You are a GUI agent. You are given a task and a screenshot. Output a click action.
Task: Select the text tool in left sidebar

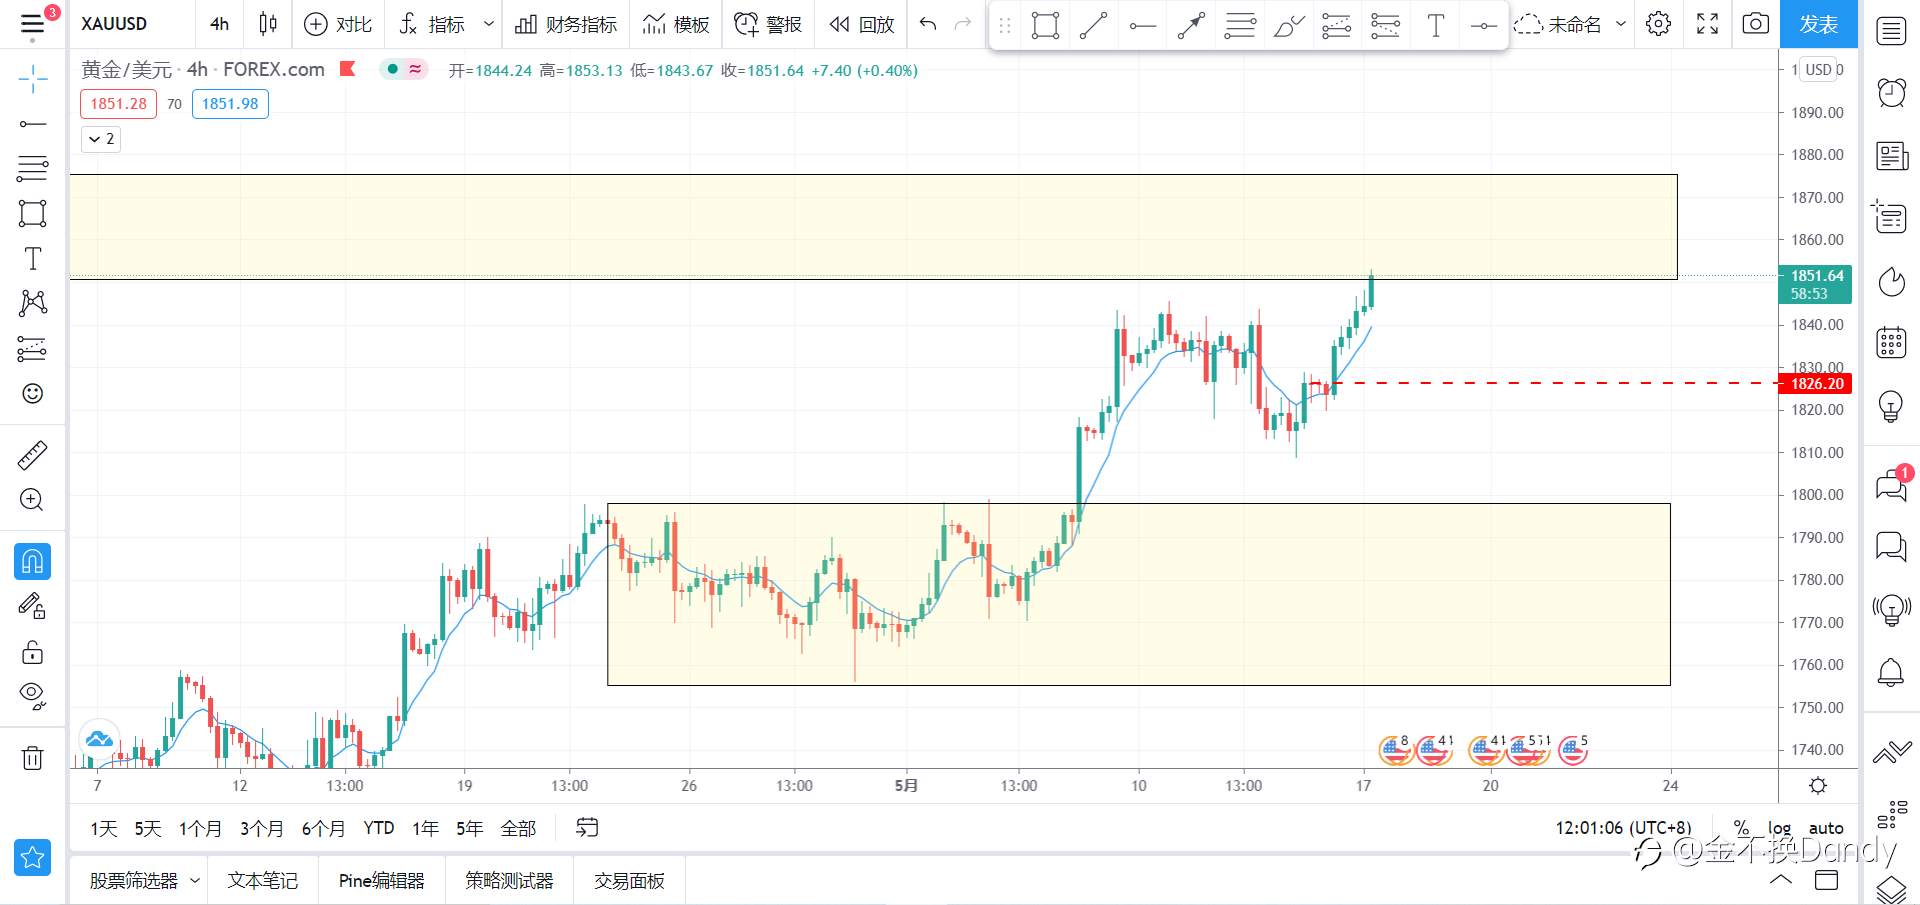point(32,258)
